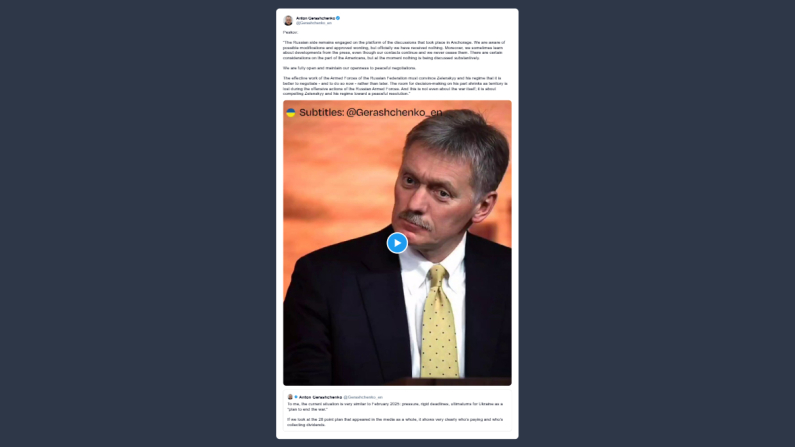Open the grey handle in the quoted post
Image resolution: width=795 pixels, height=447 pixels.
pyautogui.click(x=363, y=397)
